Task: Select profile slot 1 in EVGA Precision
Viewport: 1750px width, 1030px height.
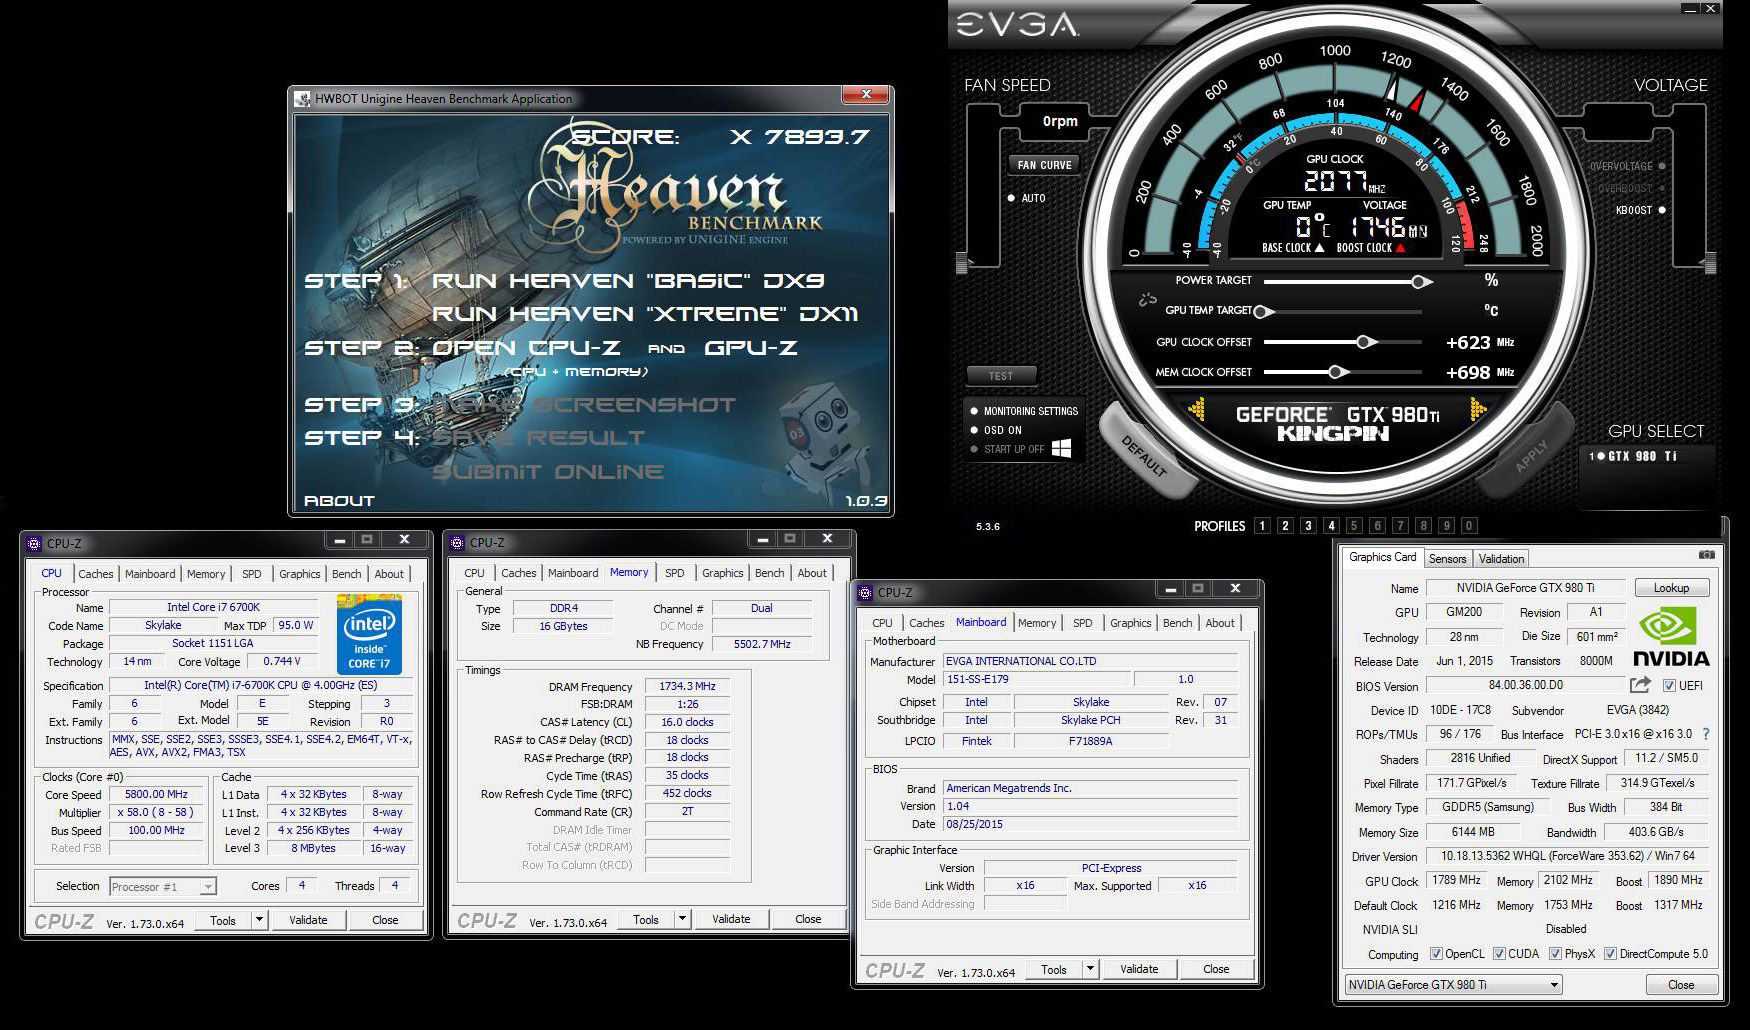Action: [1262, 526]
